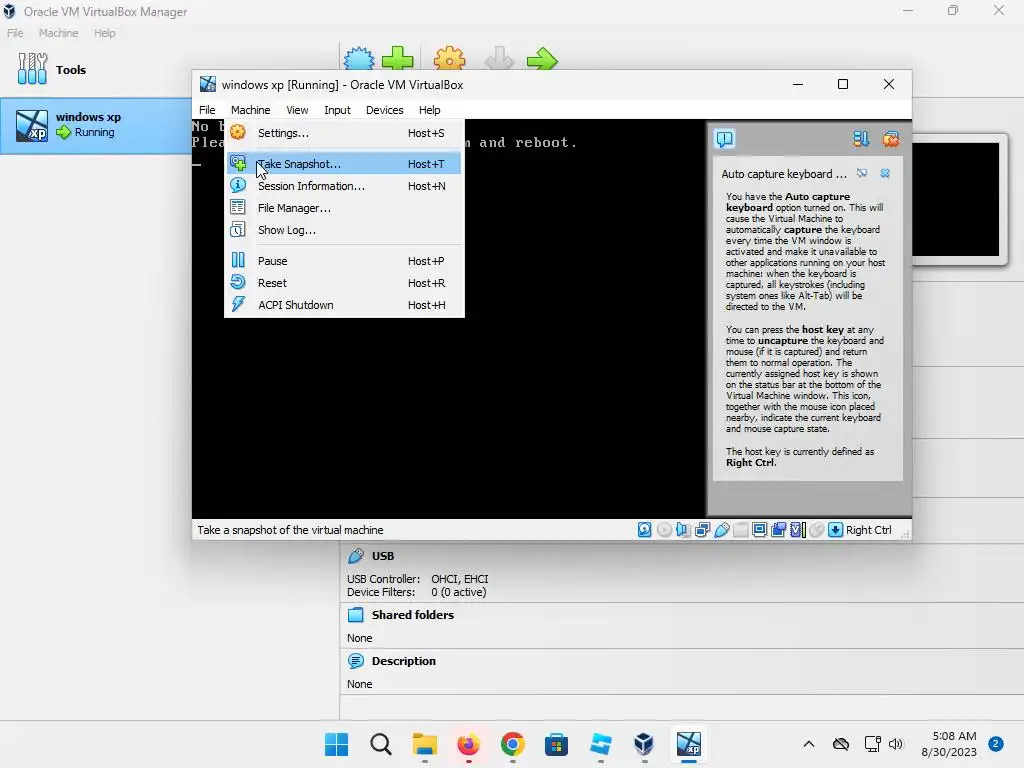Click the keyboard capture arrow indicator
The width and height of the screenshot is (1024, 768).
(x=835, y=530)
